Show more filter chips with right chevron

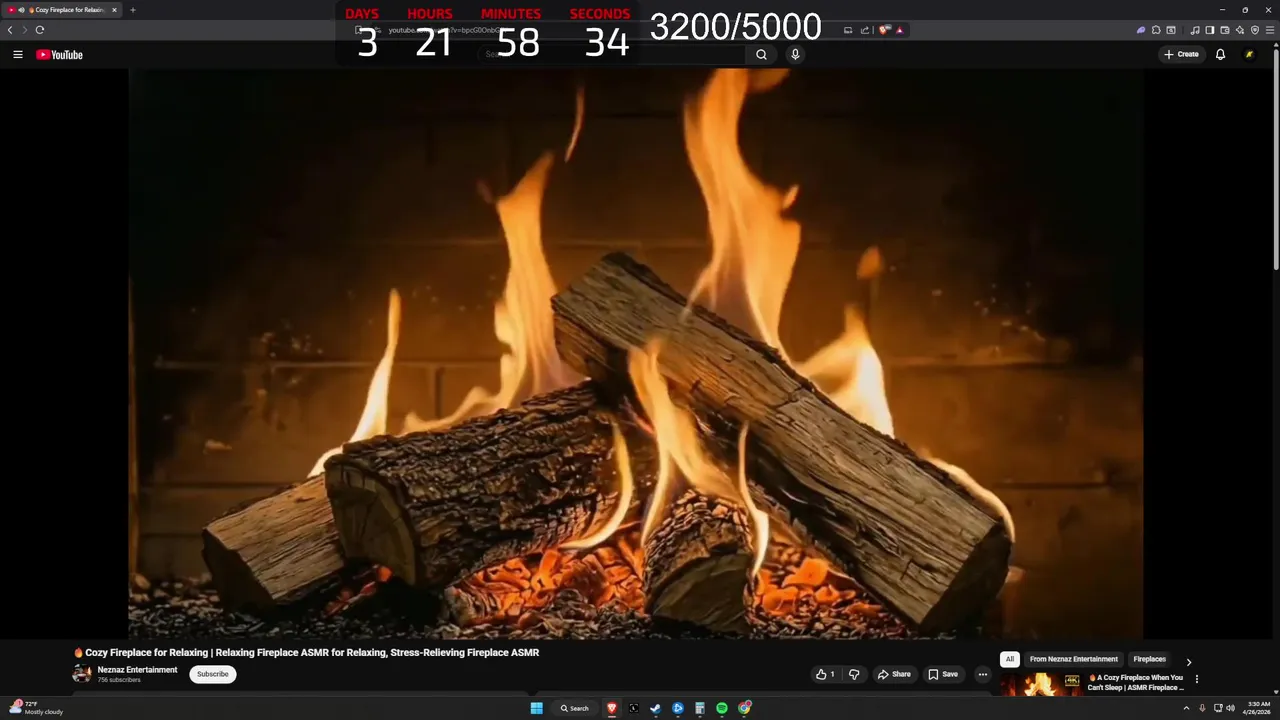pyautogui.click(x=1189, y=661)
